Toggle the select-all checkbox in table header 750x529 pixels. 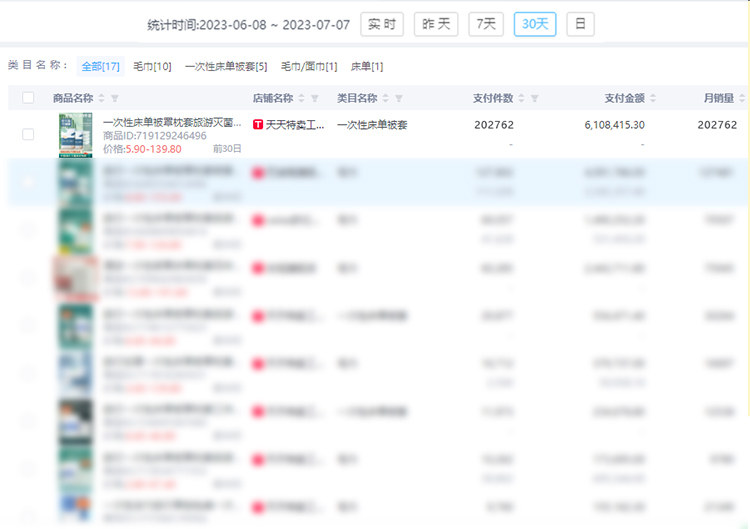click(x=28, y=98)
